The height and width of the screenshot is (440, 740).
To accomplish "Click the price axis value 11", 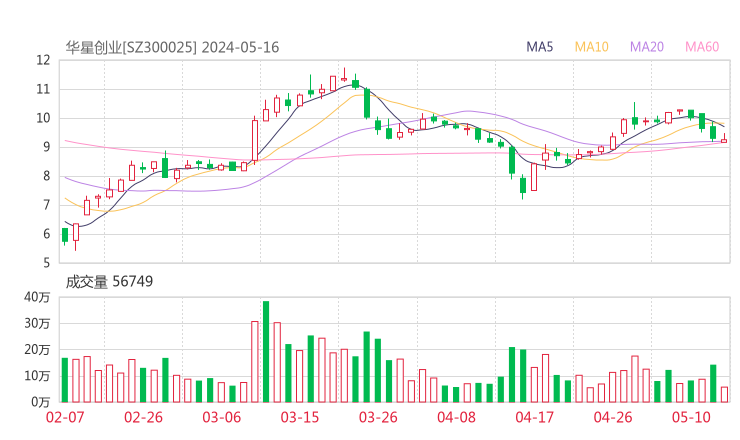I will tap(43, 89).
